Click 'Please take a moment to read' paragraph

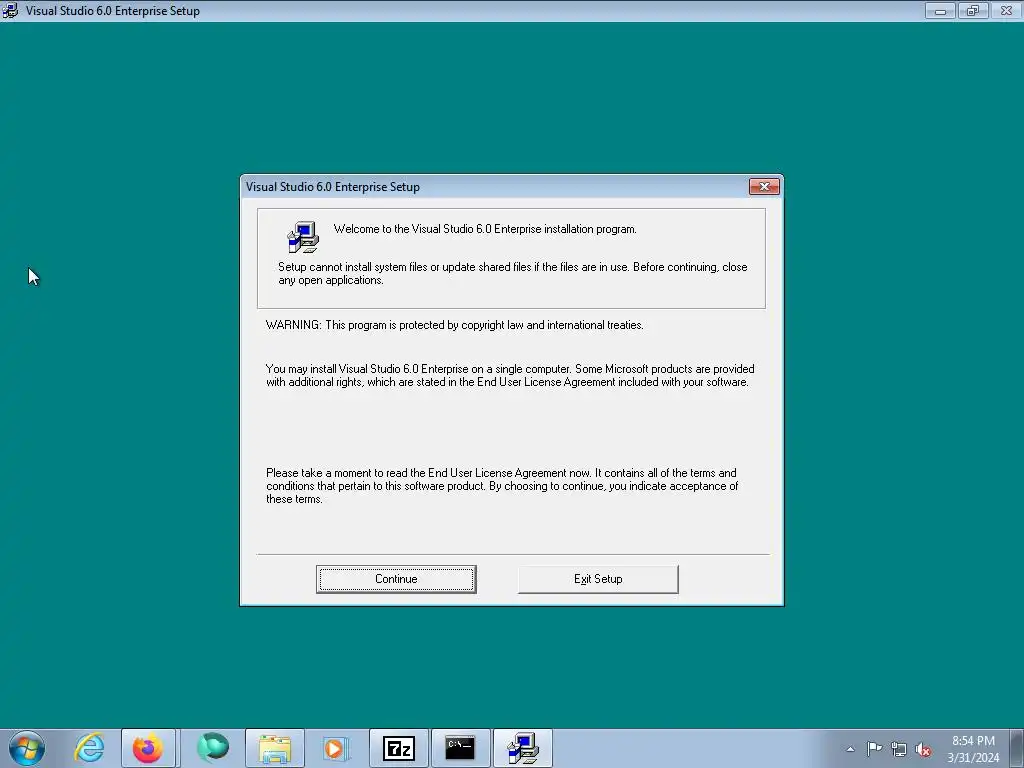click(x=502, y=486)
